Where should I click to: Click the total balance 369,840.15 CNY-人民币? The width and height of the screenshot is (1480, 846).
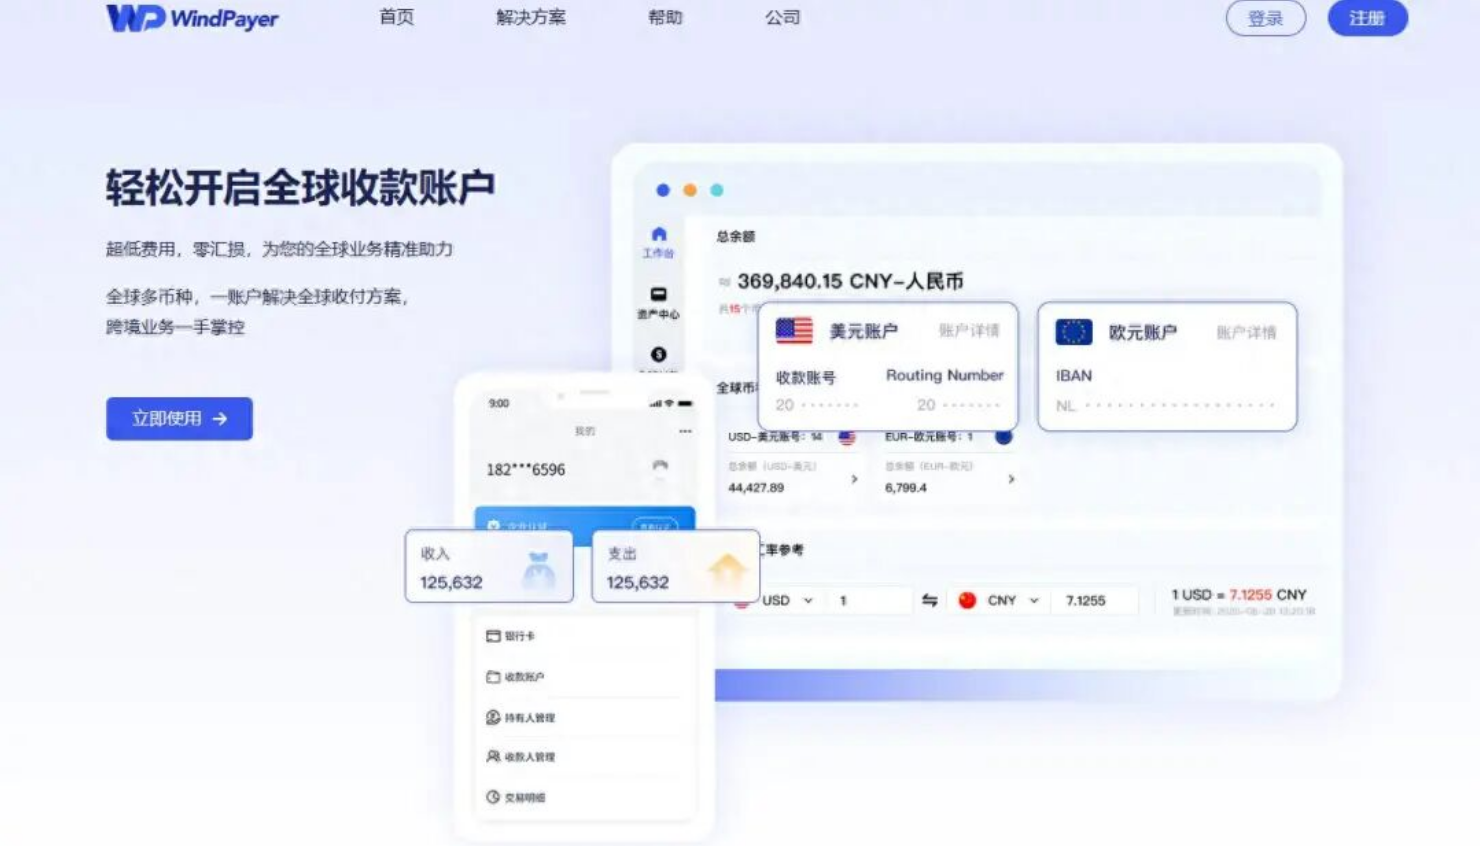[x=850, y=281]
